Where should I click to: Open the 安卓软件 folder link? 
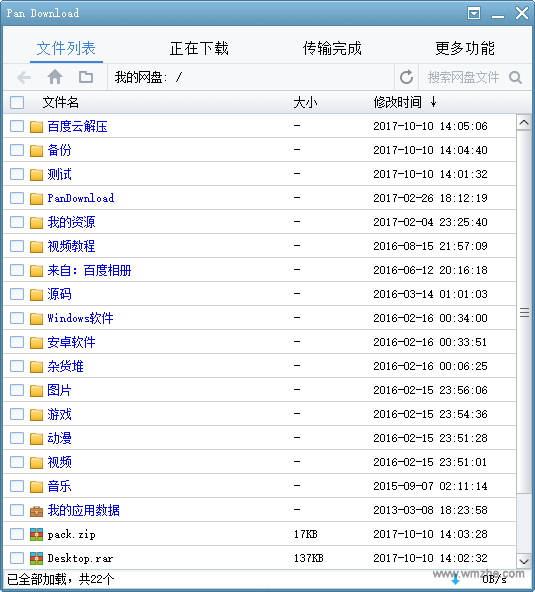pos(71,342)
